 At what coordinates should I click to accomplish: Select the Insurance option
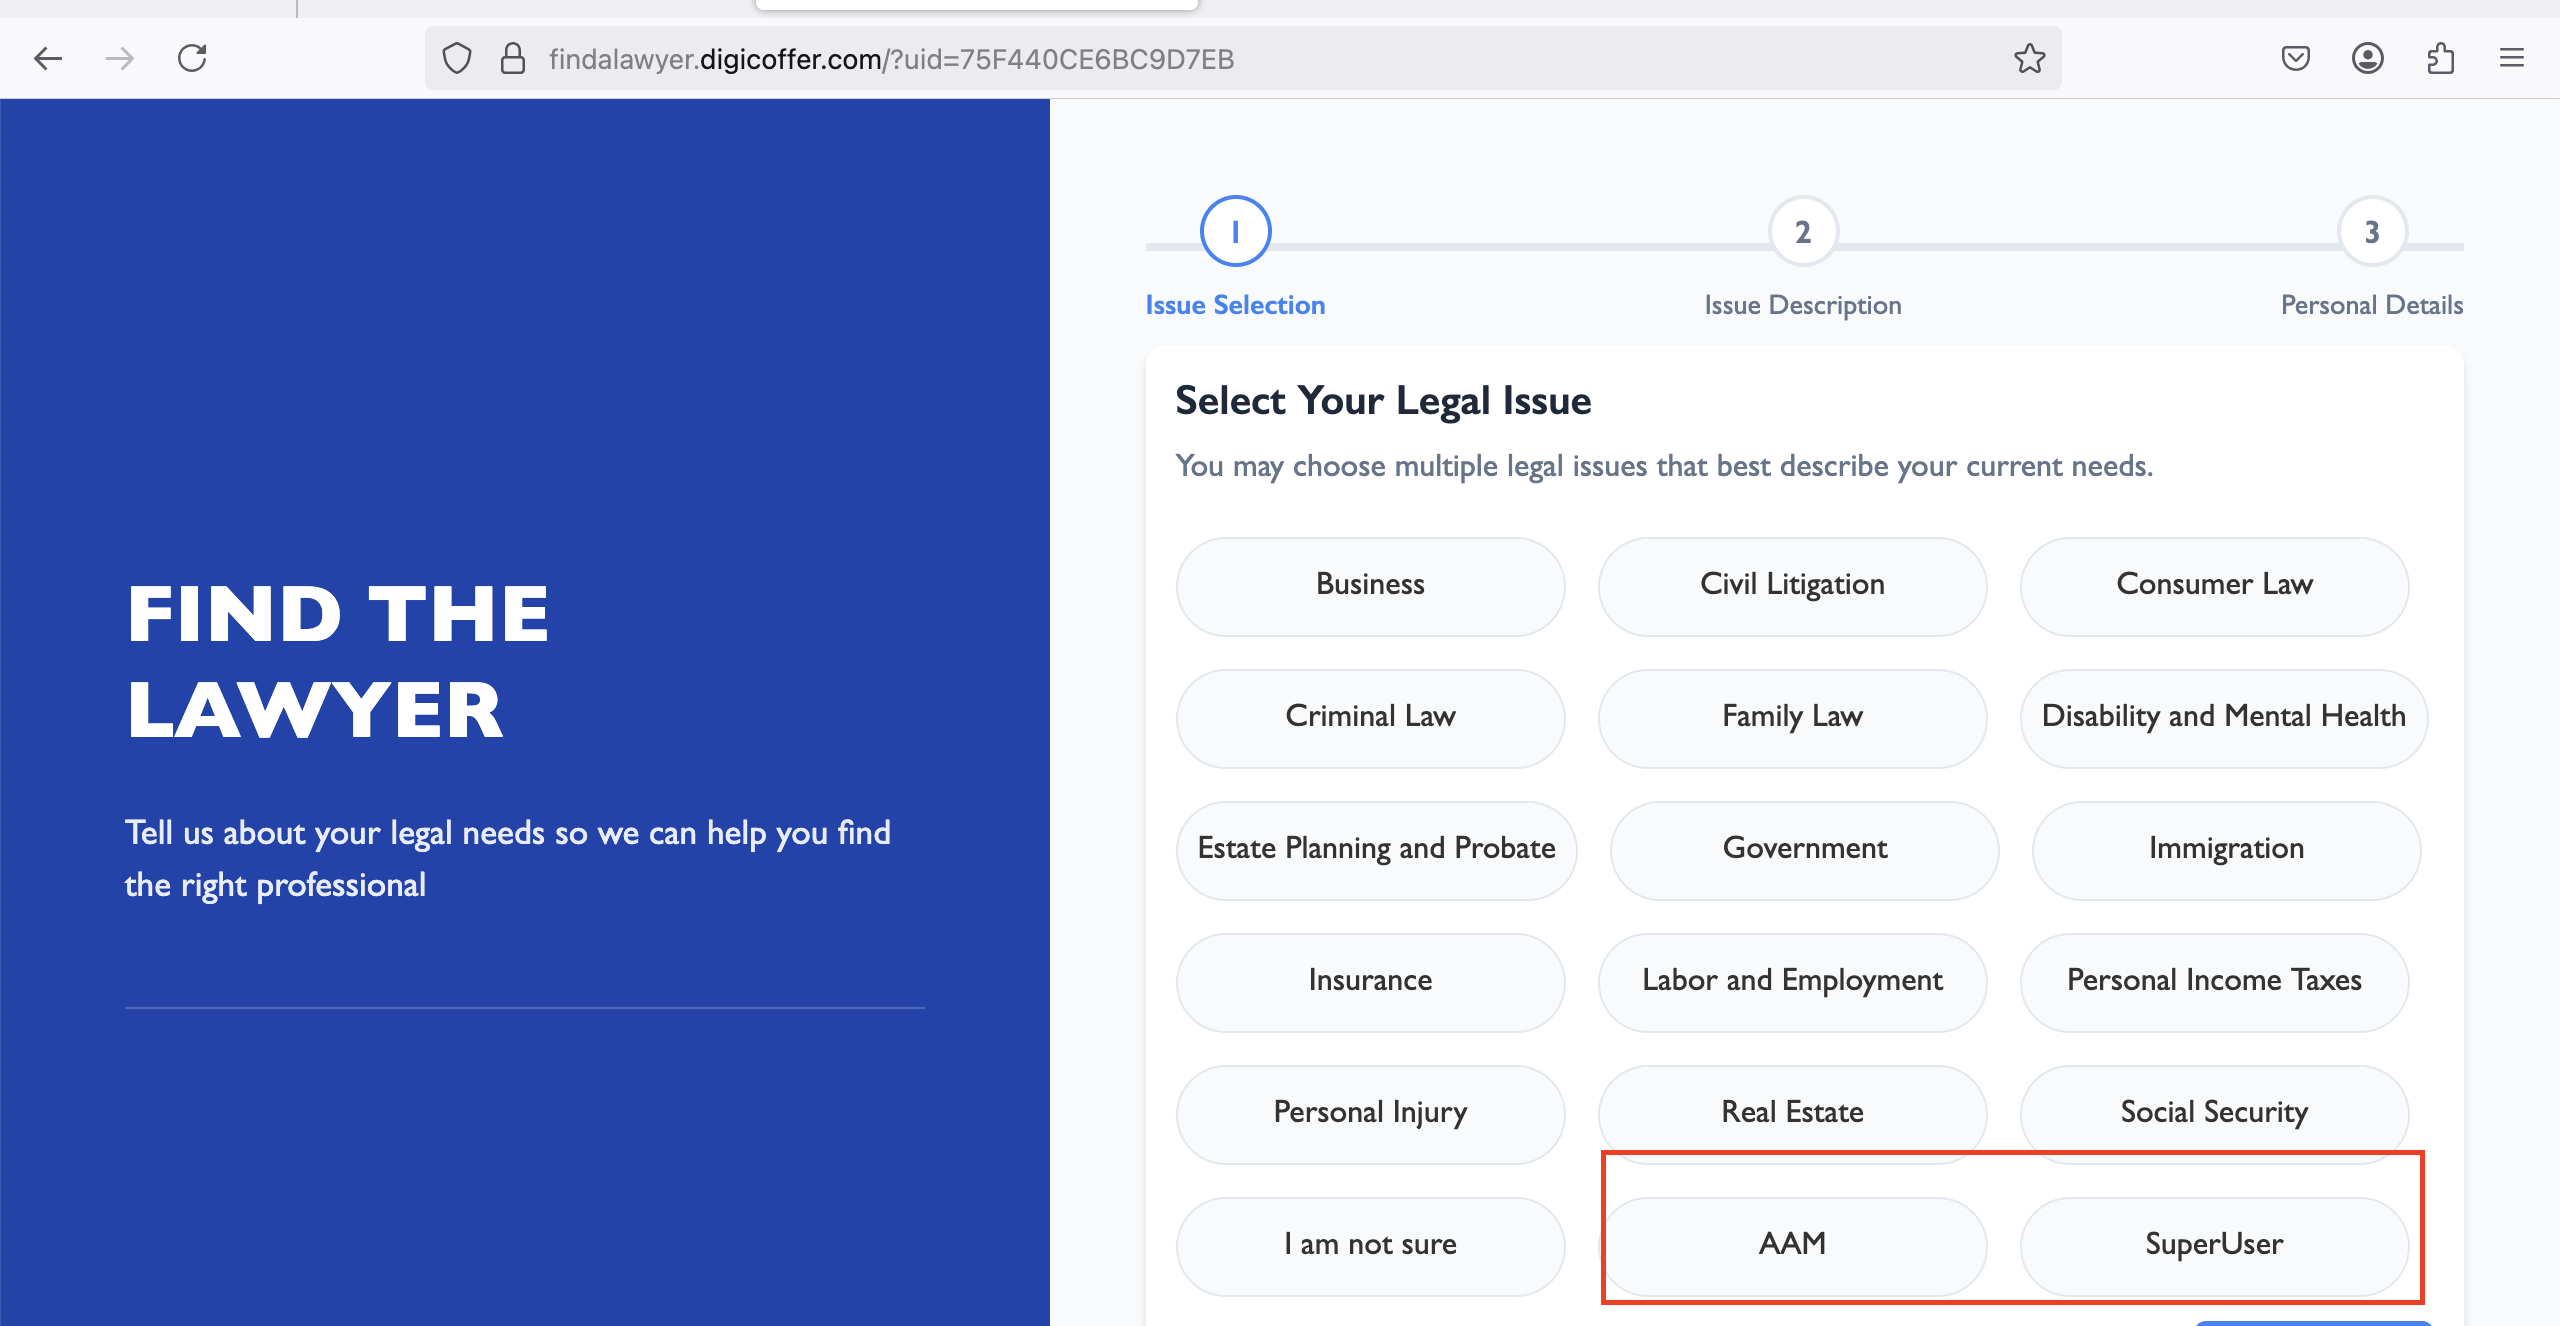1370,982
